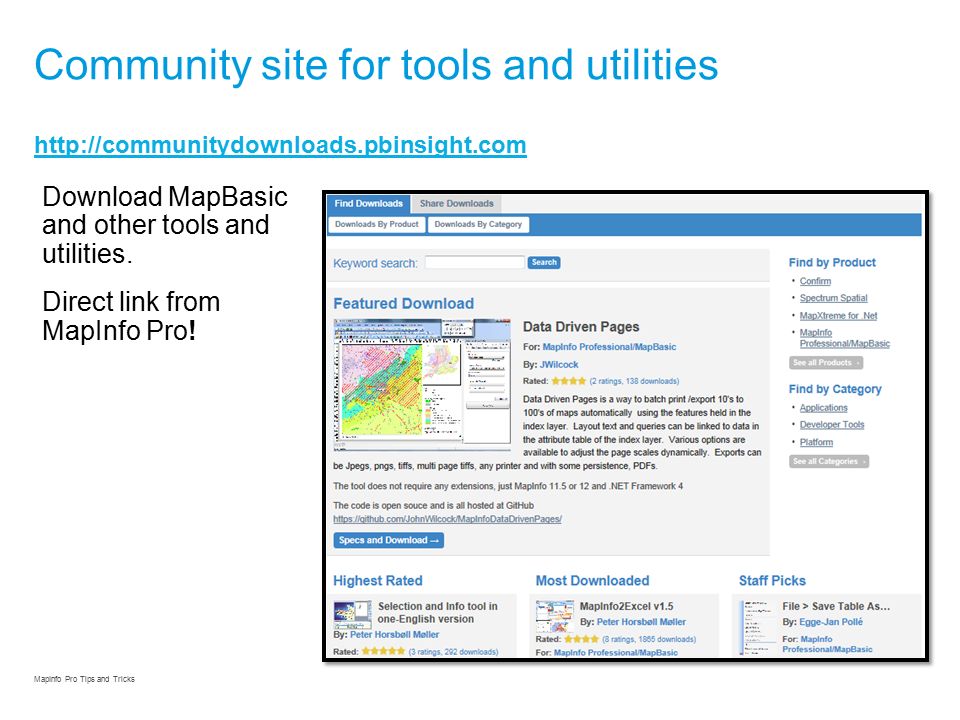Image resolution: width=960 pixels, height=720 pixels.
Task: Open the Spectrum Spatial product link
Action: click(833, 298)
